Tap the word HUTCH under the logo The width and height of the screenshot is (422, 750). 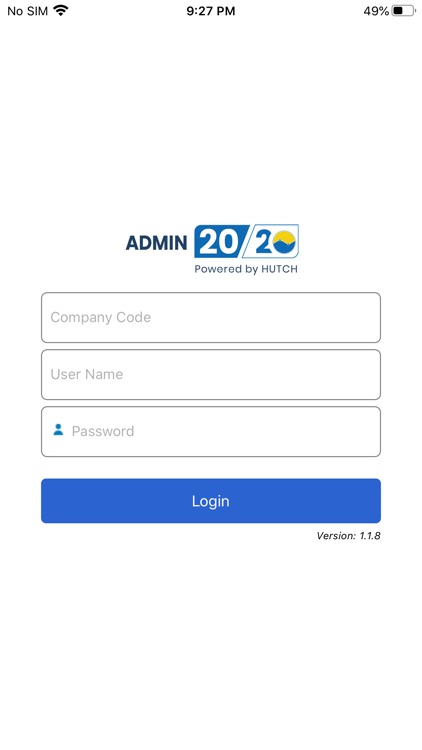pos(279,269)
